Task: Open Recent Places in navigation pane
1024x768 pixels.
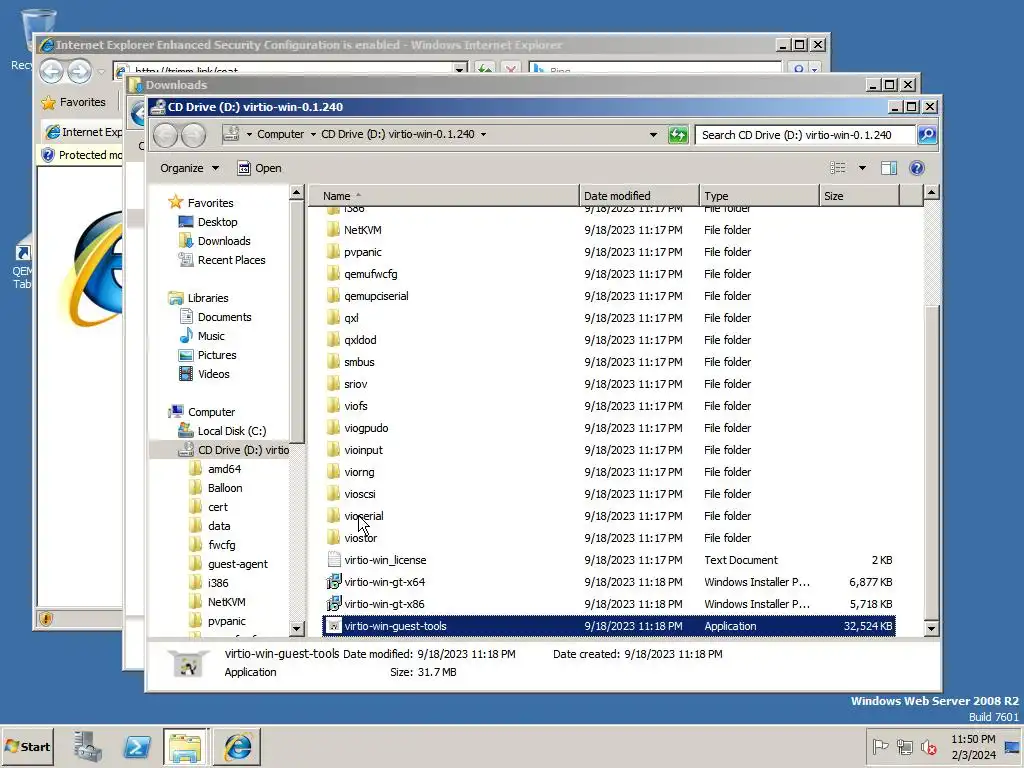Action: (231, 260)
